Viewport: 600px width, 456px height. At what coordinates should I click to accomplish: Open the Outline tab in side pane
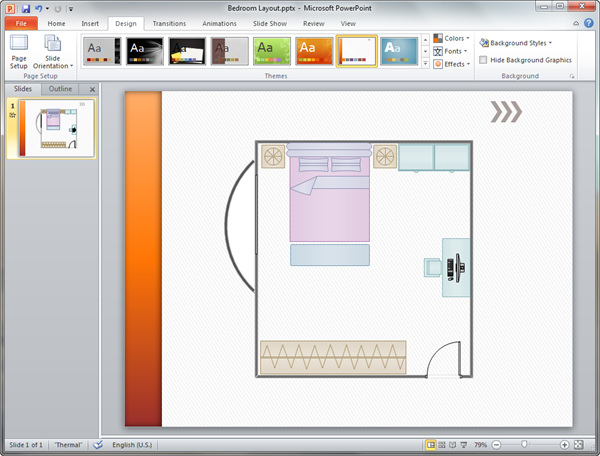point(61,89)
